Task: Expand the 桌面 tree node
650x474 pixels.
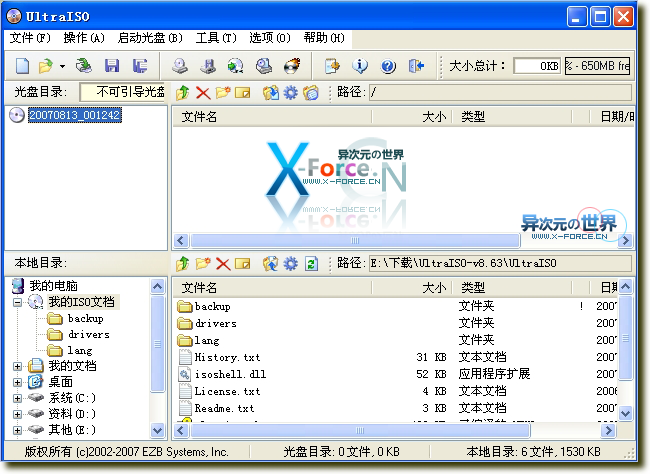Action: [17, 382]
